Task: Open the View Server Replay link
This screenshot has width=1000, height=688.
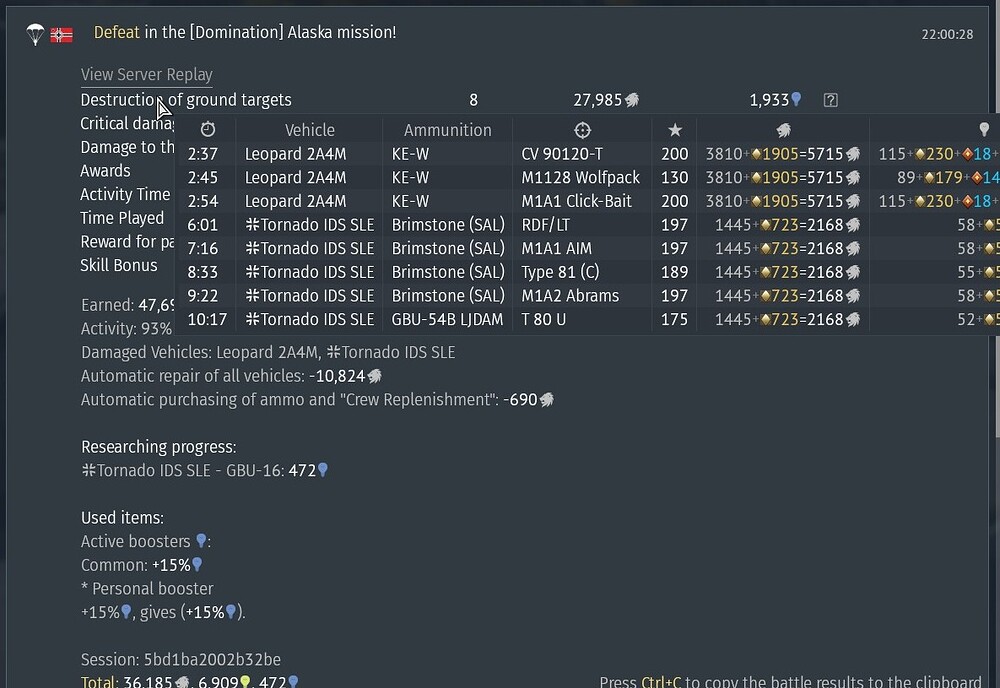Action: (x=146, y=75)
